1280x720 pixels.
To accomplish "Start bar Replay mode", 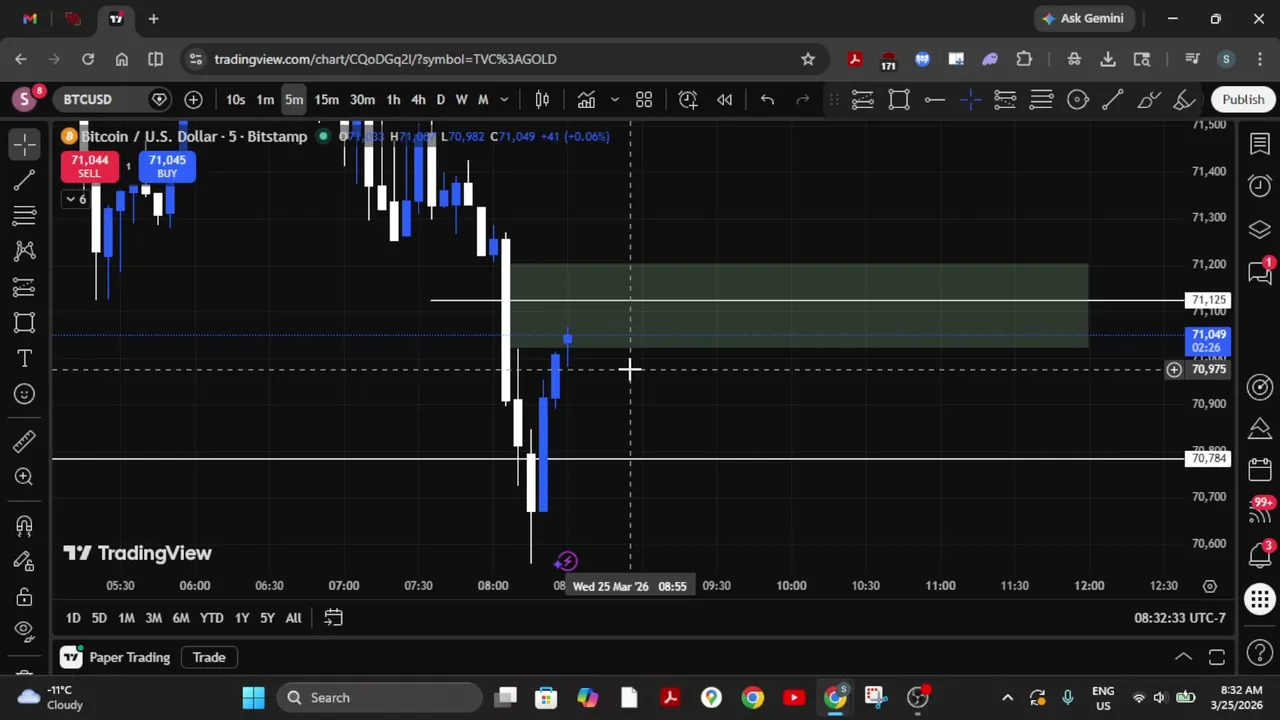I will pos(725,99).
